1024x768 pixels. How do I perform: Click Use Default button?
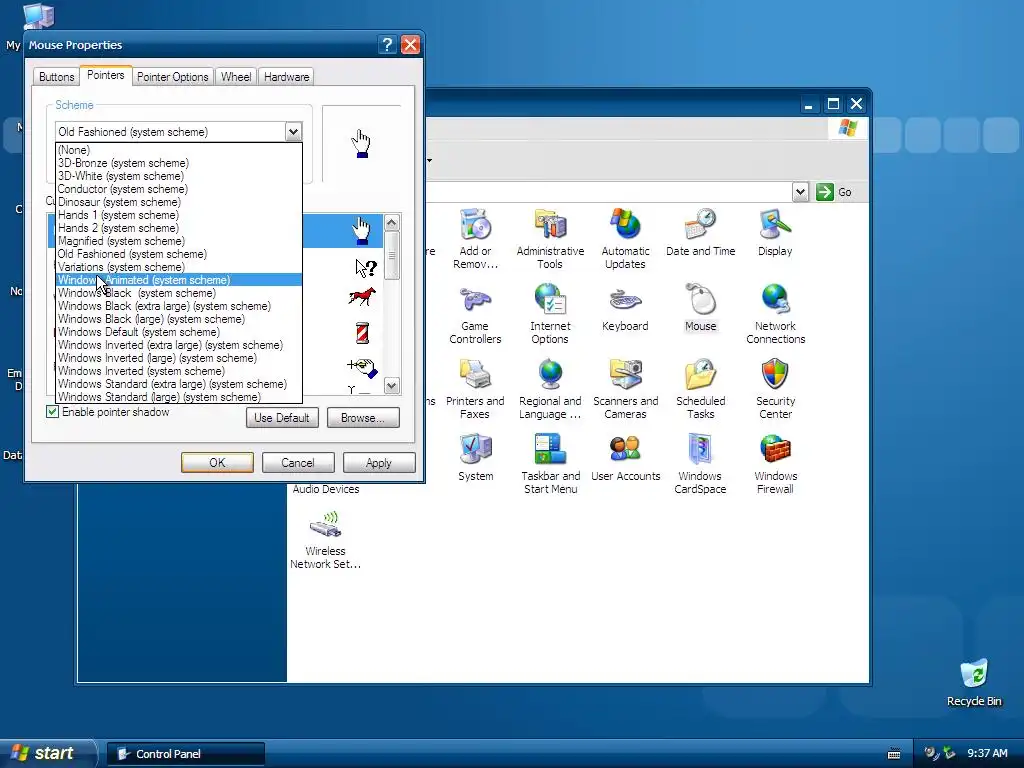[x=281, y=417]
